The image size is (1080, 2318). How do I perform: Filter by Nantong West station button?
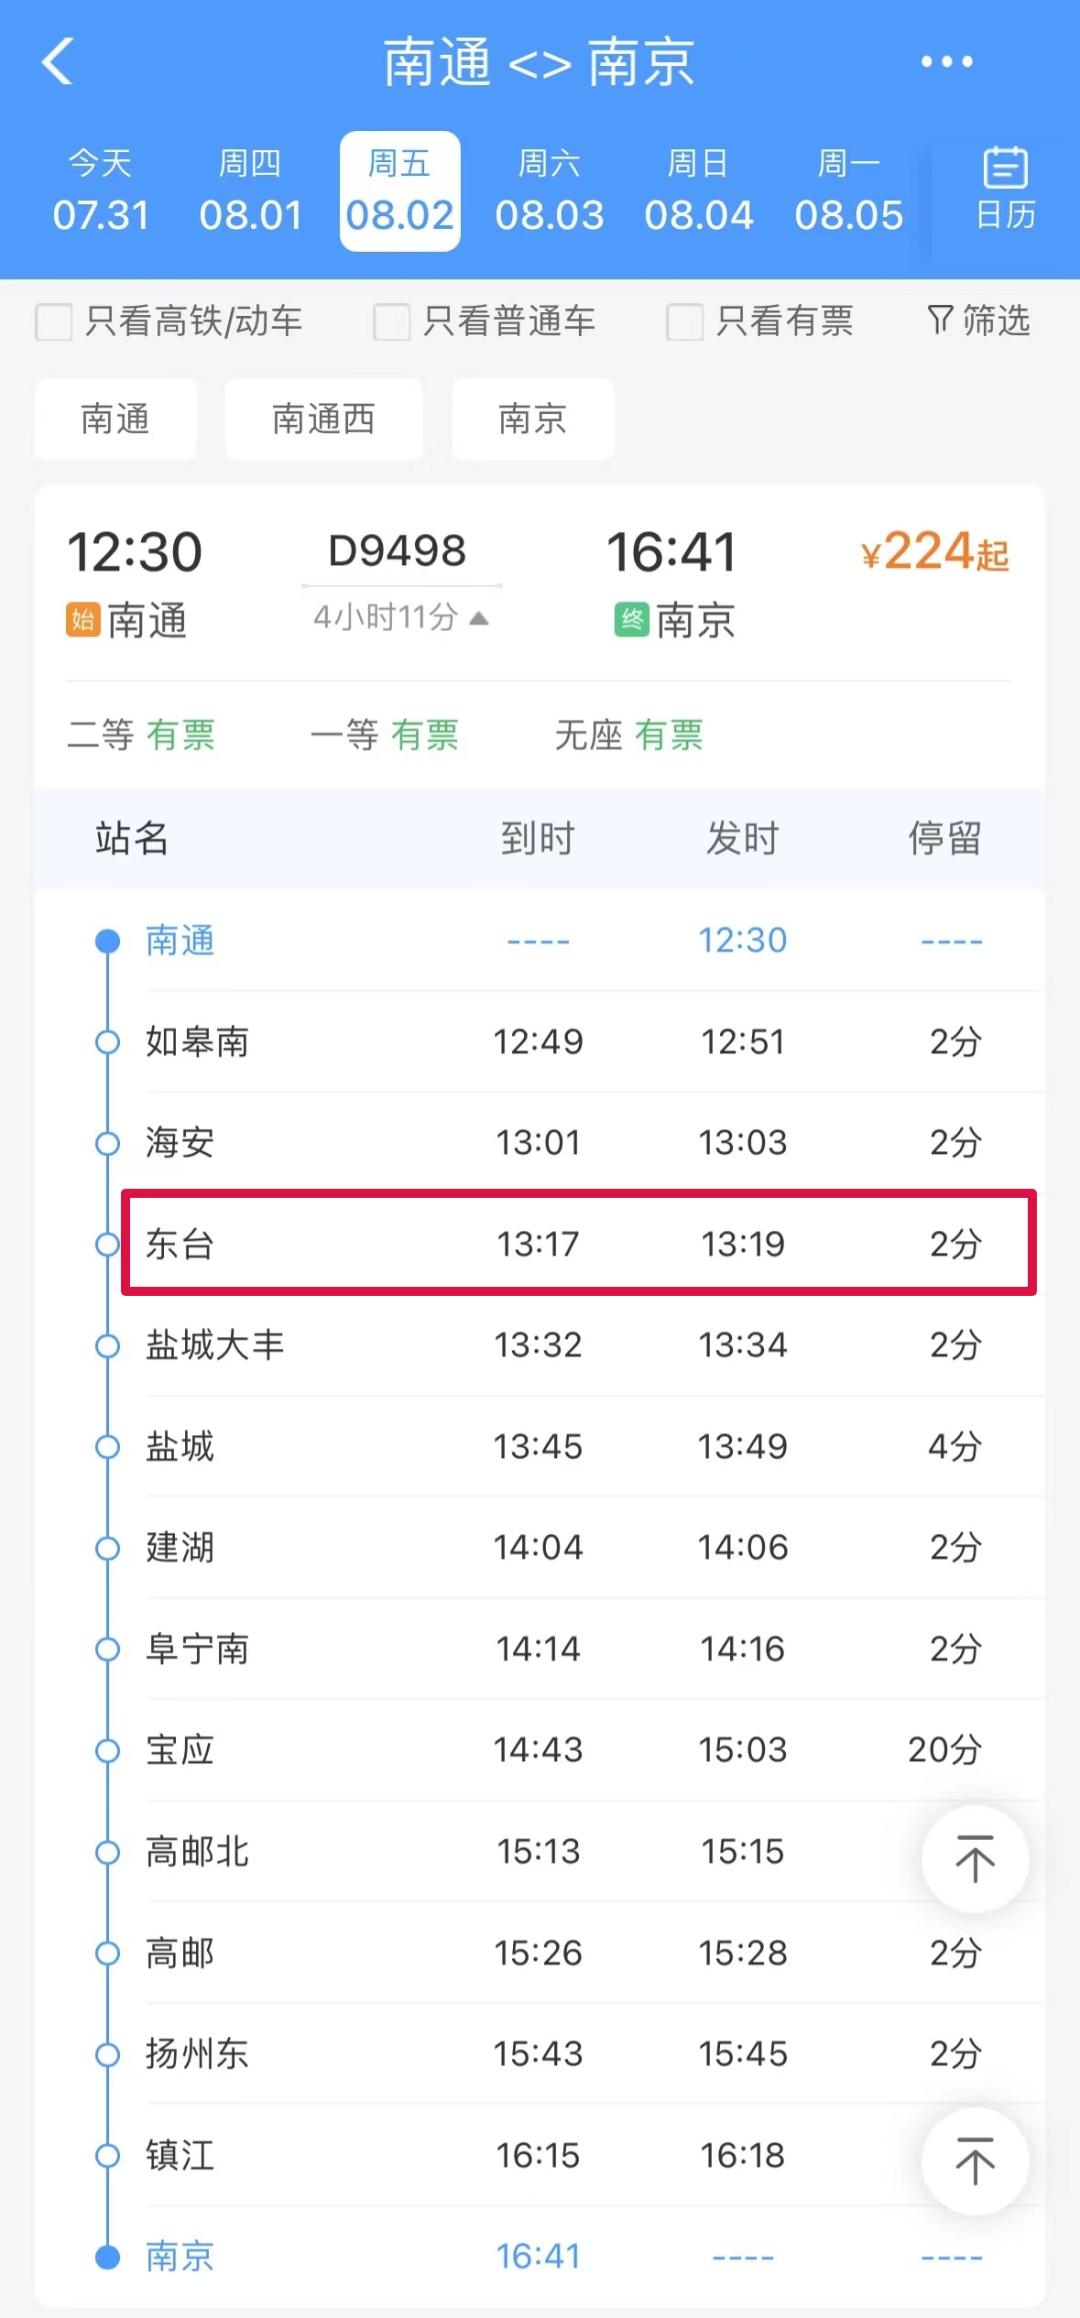323,419
